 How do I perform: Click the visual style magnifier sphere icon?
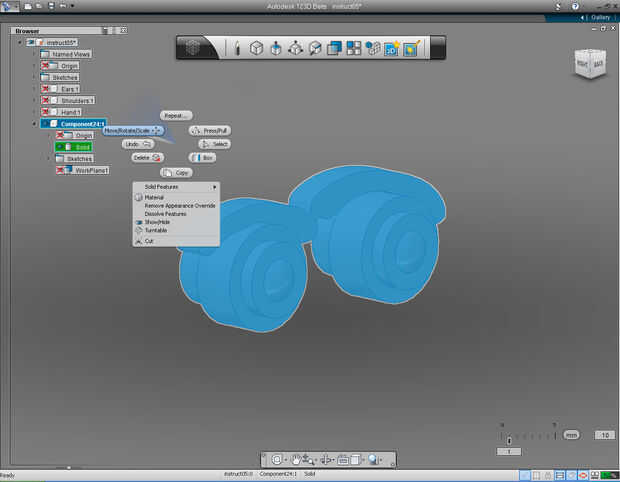[x=373, y=459]
